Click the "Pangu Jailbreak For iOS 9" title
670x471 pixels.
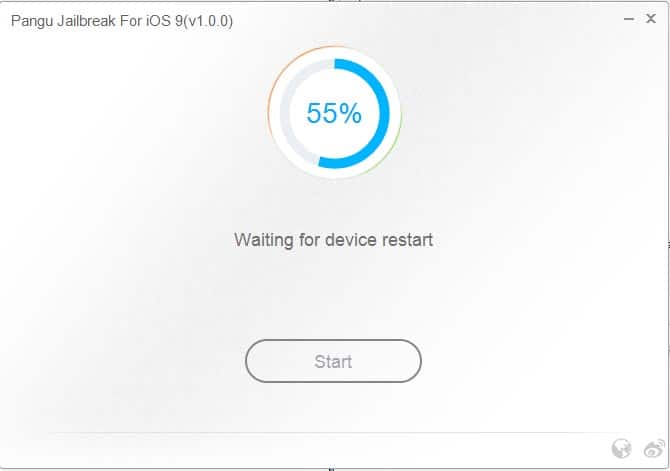coord(97,21)
